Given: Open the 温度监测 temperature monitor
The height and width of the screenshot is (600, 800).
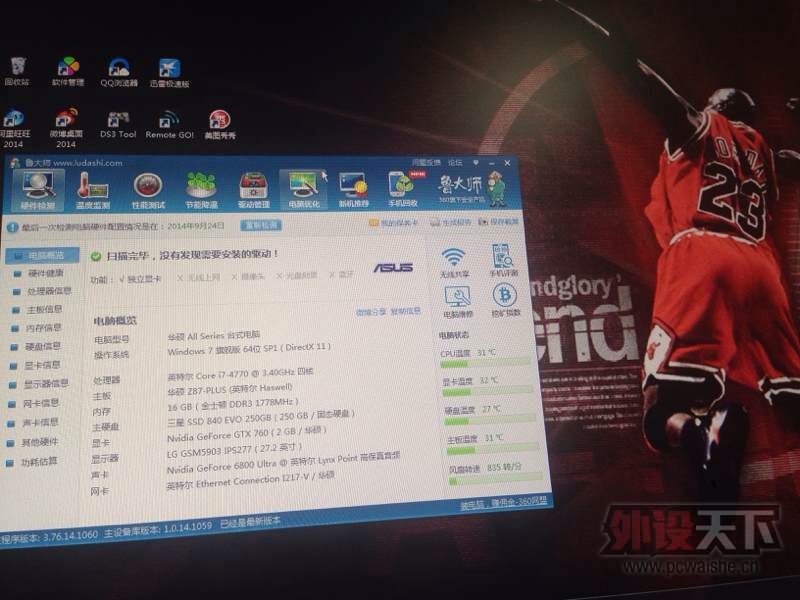Looking at the screenshot, I should pyautogui.click(x=92, y=191).
